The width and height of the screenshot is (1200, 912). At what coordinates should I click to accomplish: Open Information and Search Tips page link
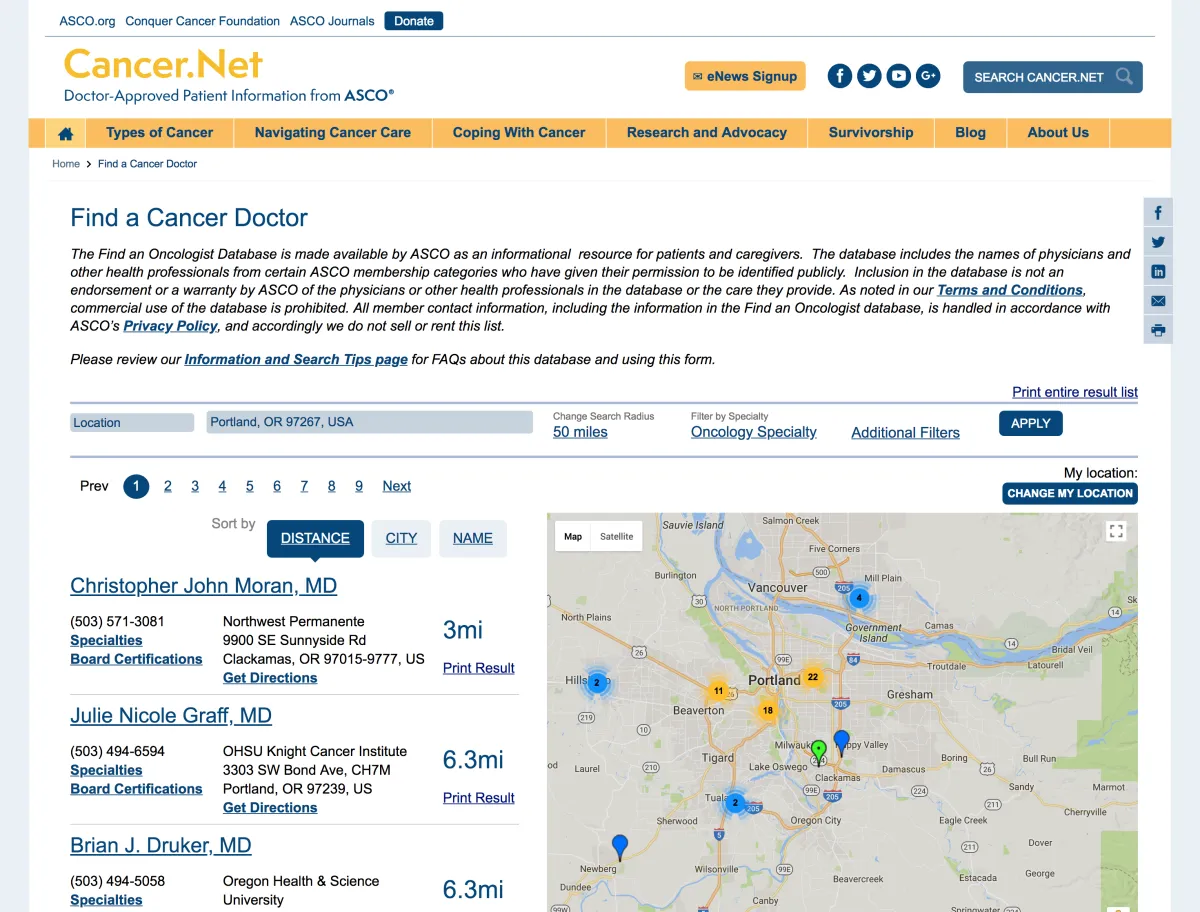pyautogui.click(x=296, y=359)
